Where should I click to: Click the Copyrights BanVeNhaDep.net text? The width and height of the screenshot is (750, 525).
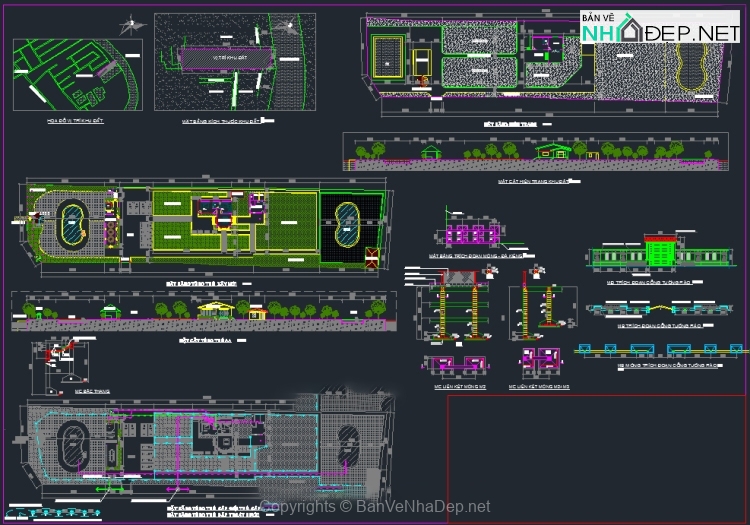(375, 507)
